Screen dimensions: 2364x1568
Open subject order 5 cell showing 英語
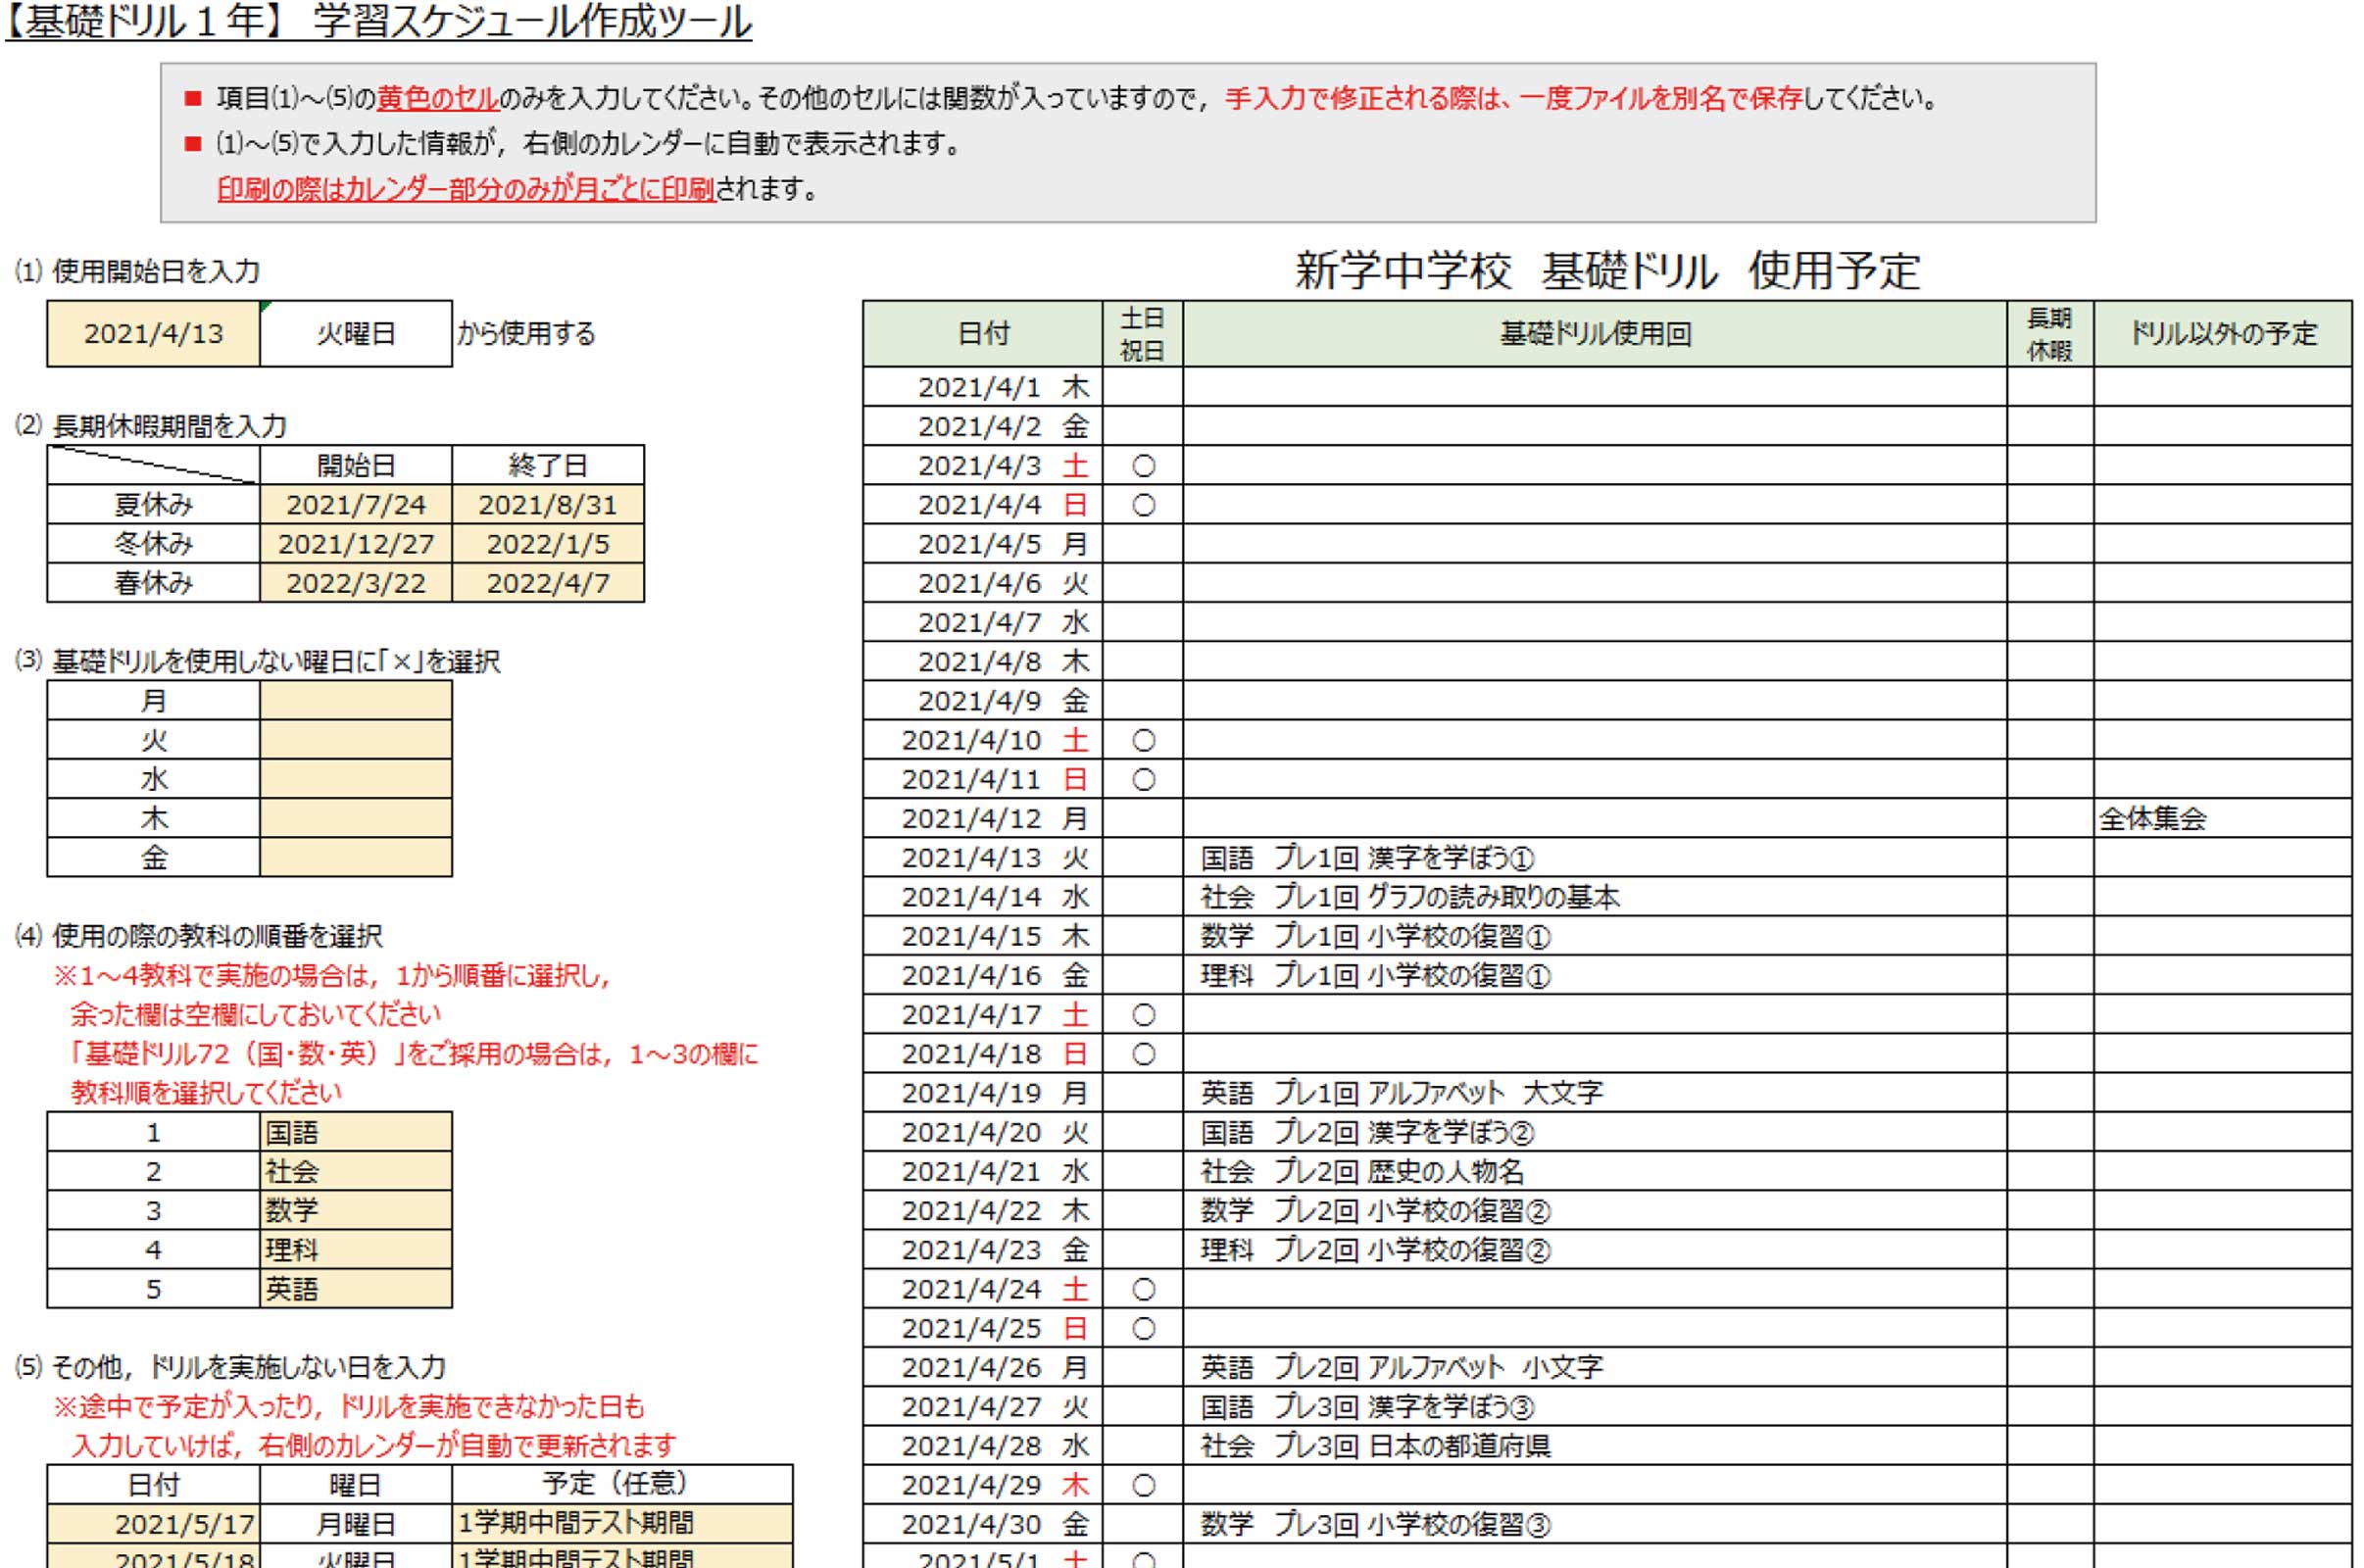[x=356, y=1288]
